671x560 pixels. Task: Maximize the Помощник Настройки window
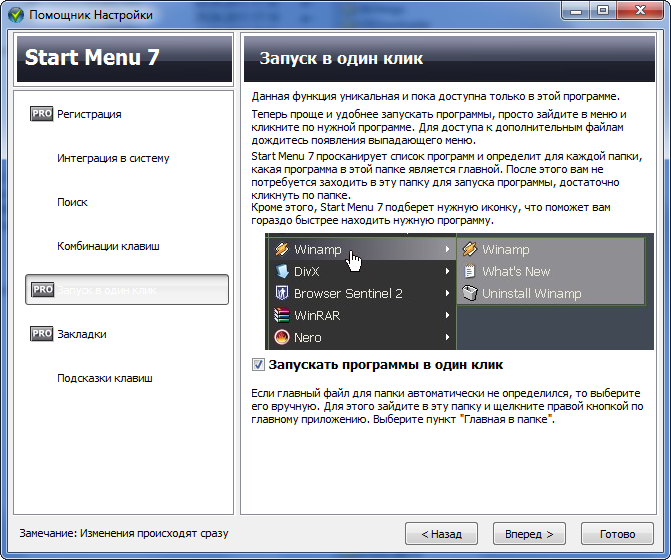pos(603,10)
